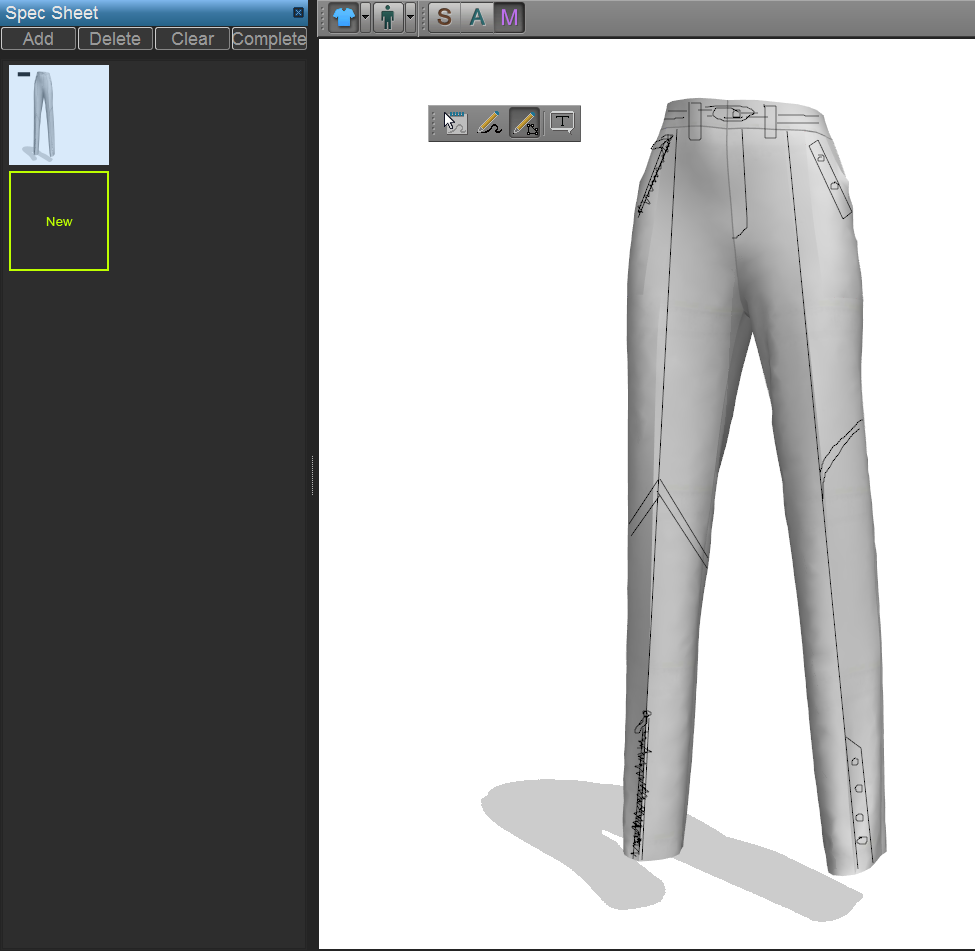The height and width of the screenshot is (951, 975).
Task: Open the avatar display dropdown arrow
Action: 410,18
